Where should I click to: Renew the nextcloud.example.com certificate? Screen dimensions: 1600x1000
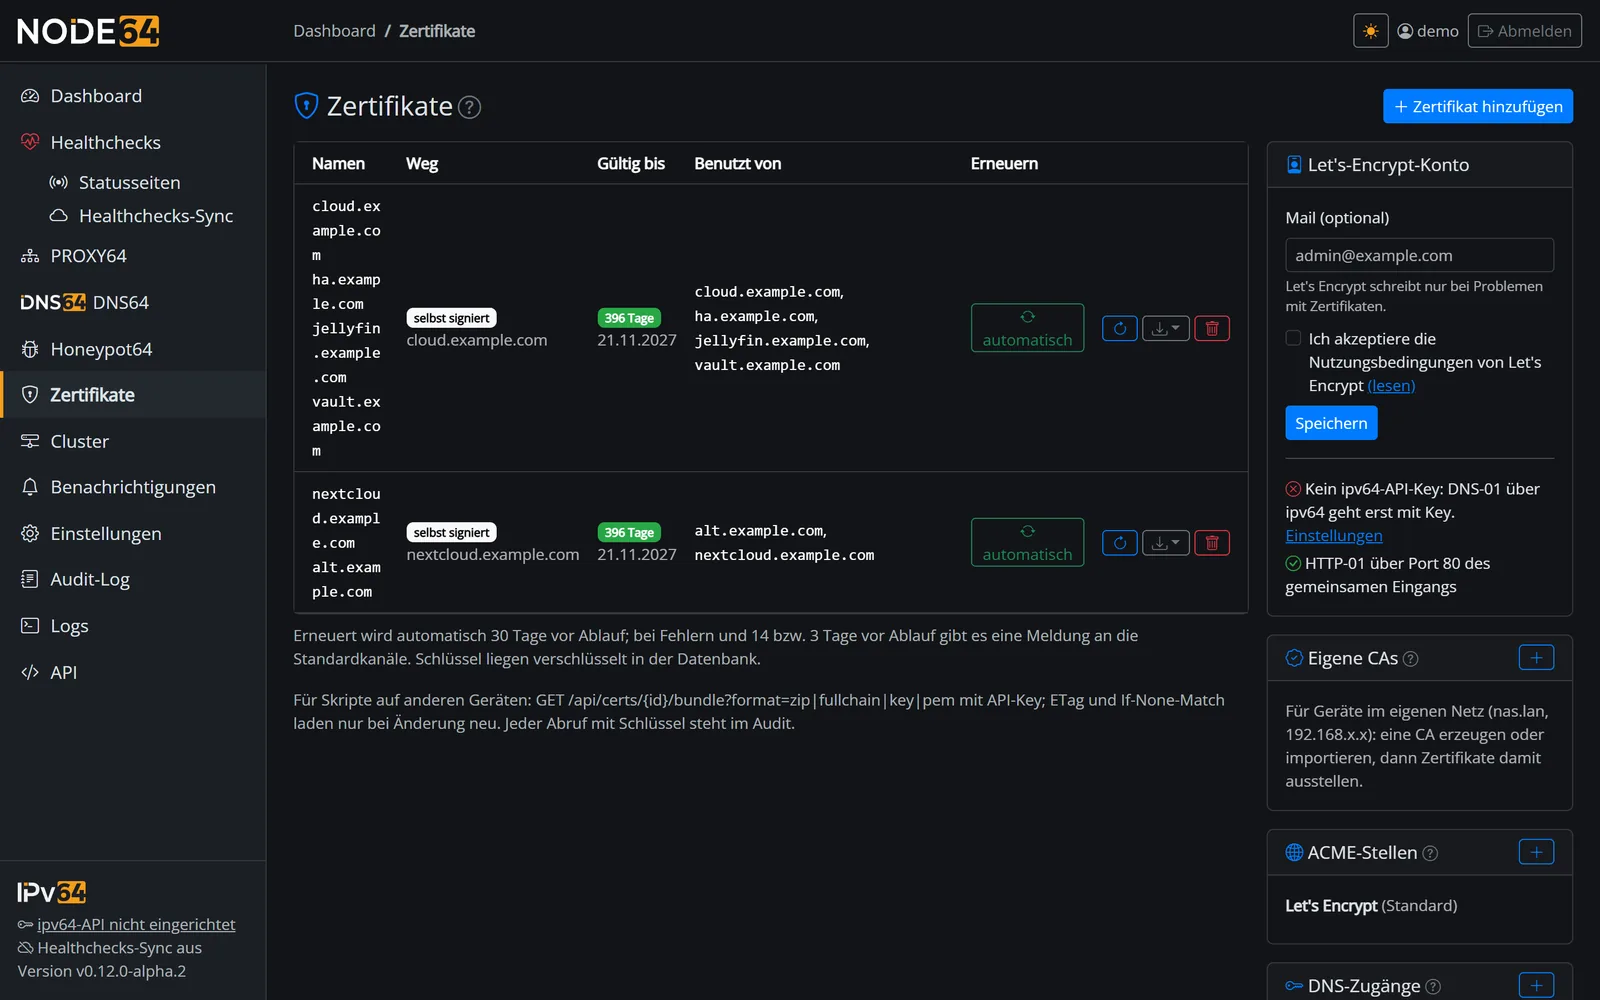[x=1119, y=543]
